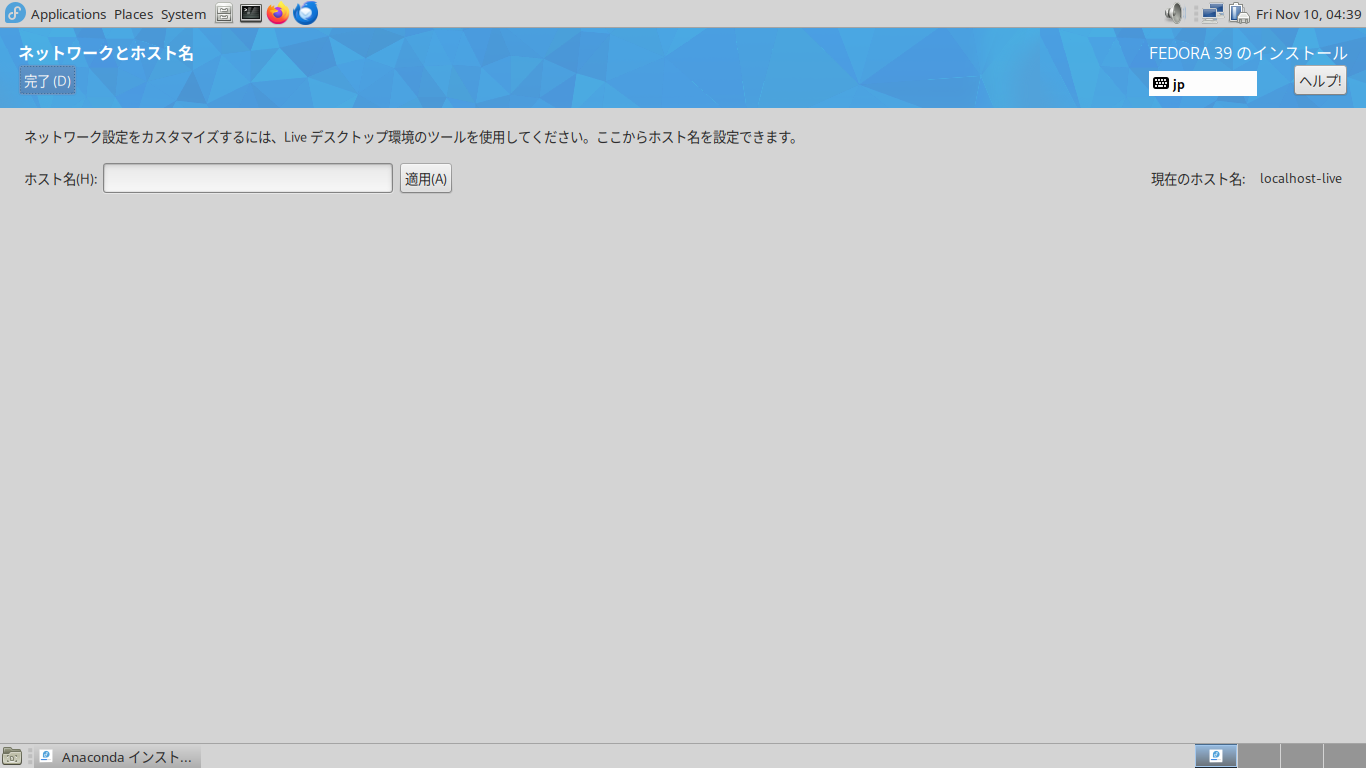
Task: Launch the terminal from top panel
Action: point(251,13)
